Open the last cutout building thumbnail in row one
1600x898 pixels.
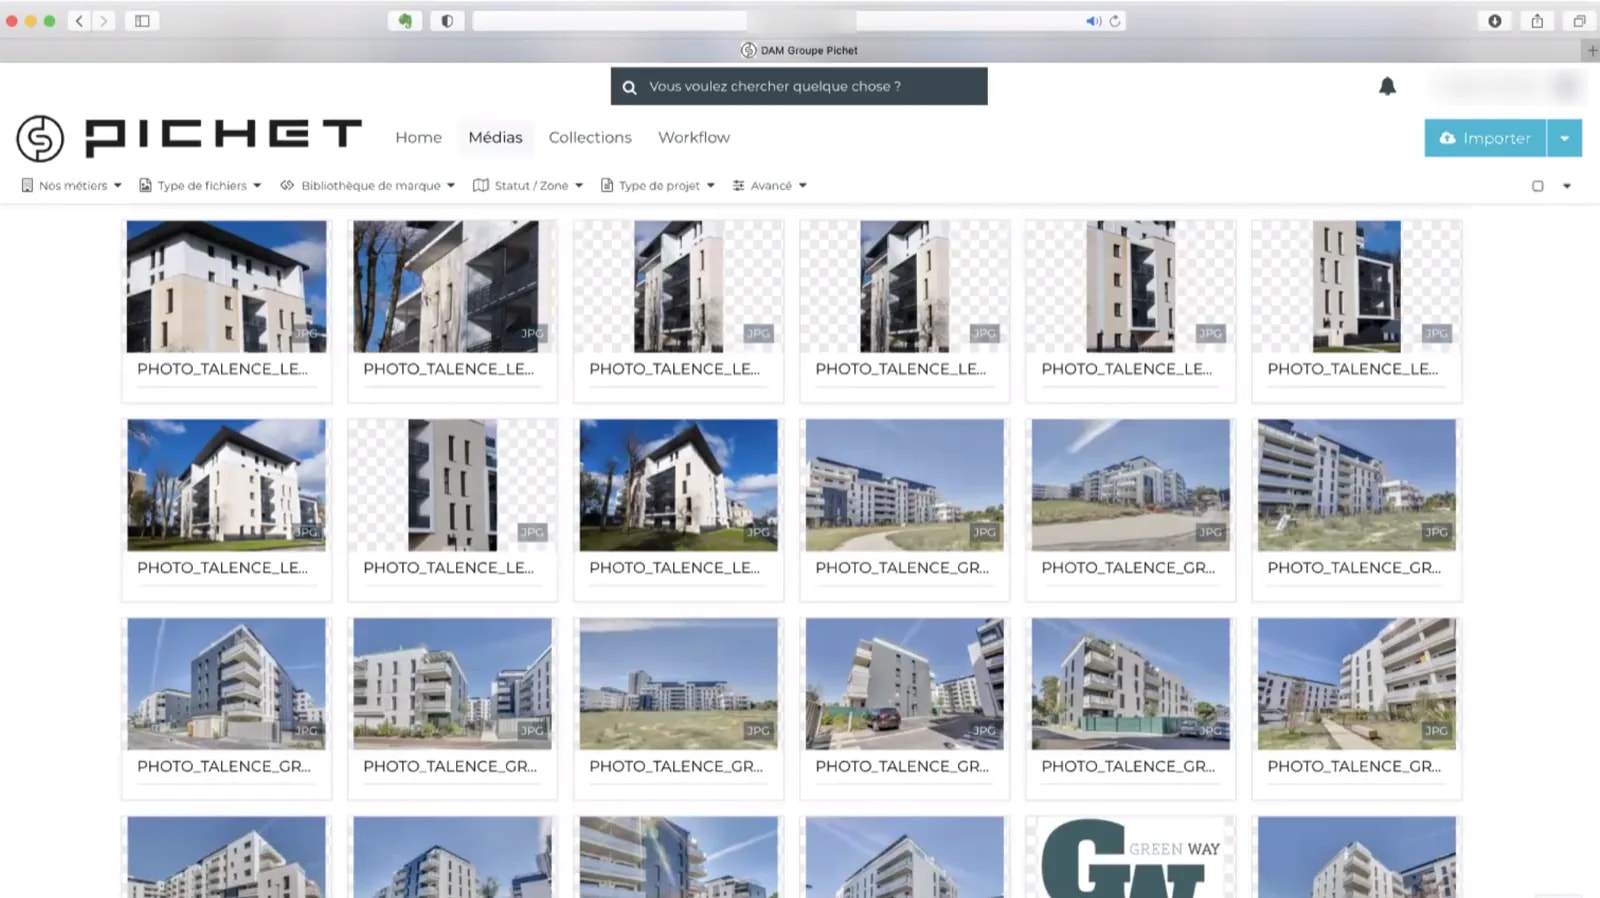pyautogui.click(x=1356, y=287)
